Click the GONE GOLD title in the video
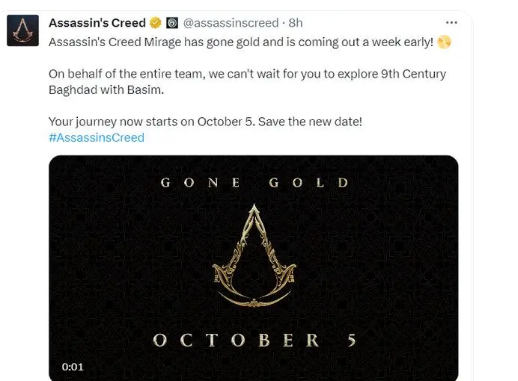 (254, 183)
